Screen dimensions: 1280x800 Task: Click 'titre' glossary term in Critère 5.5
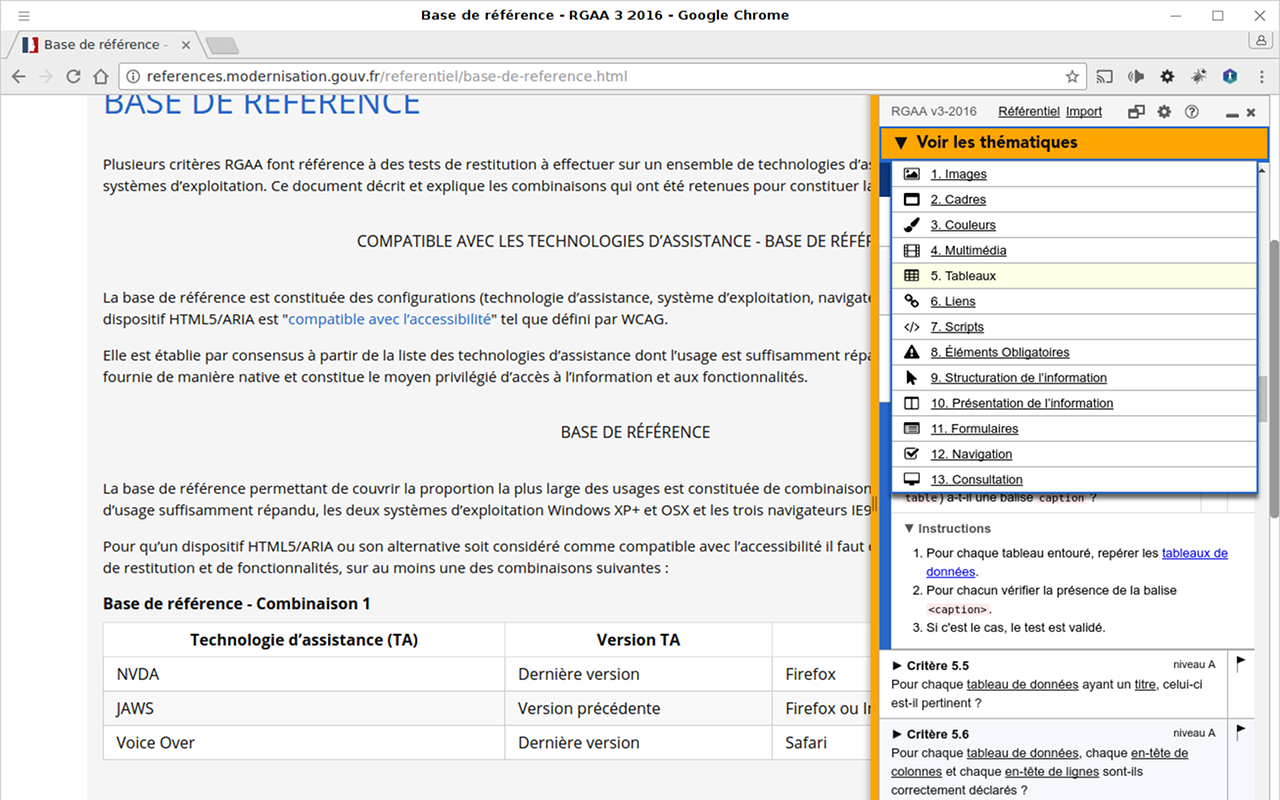click(1145, 684)
